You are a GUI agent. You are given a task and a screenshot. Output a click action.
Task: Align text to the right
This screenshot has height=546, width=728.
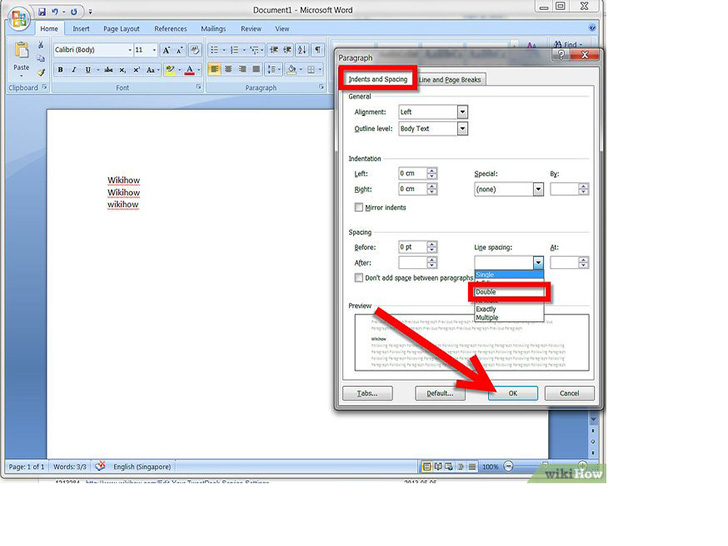(242, 70)
